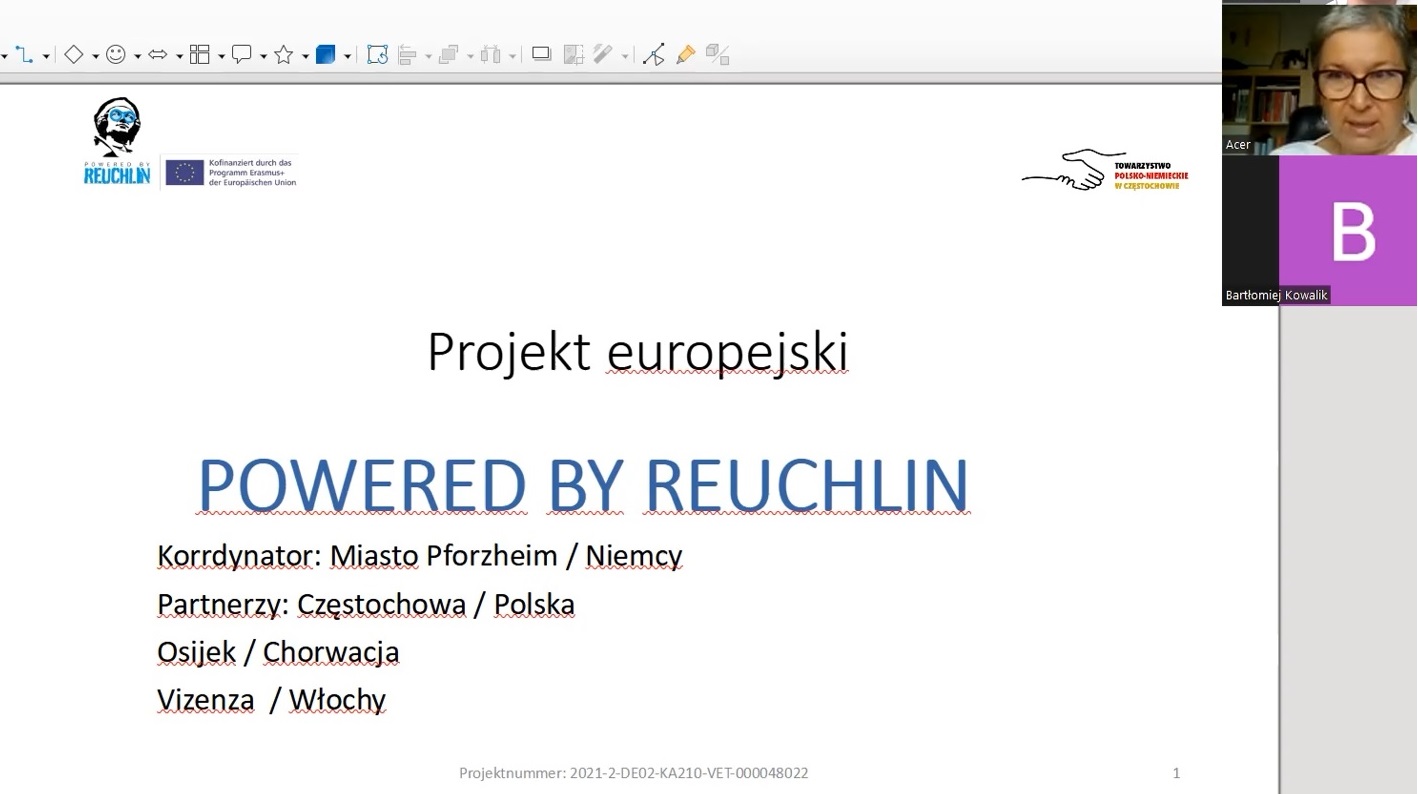This screenshot has width=1418, height=794.
Task: Click the 'Partnerzy: Częstochowa / Polska' line
Action: point(365,604)
